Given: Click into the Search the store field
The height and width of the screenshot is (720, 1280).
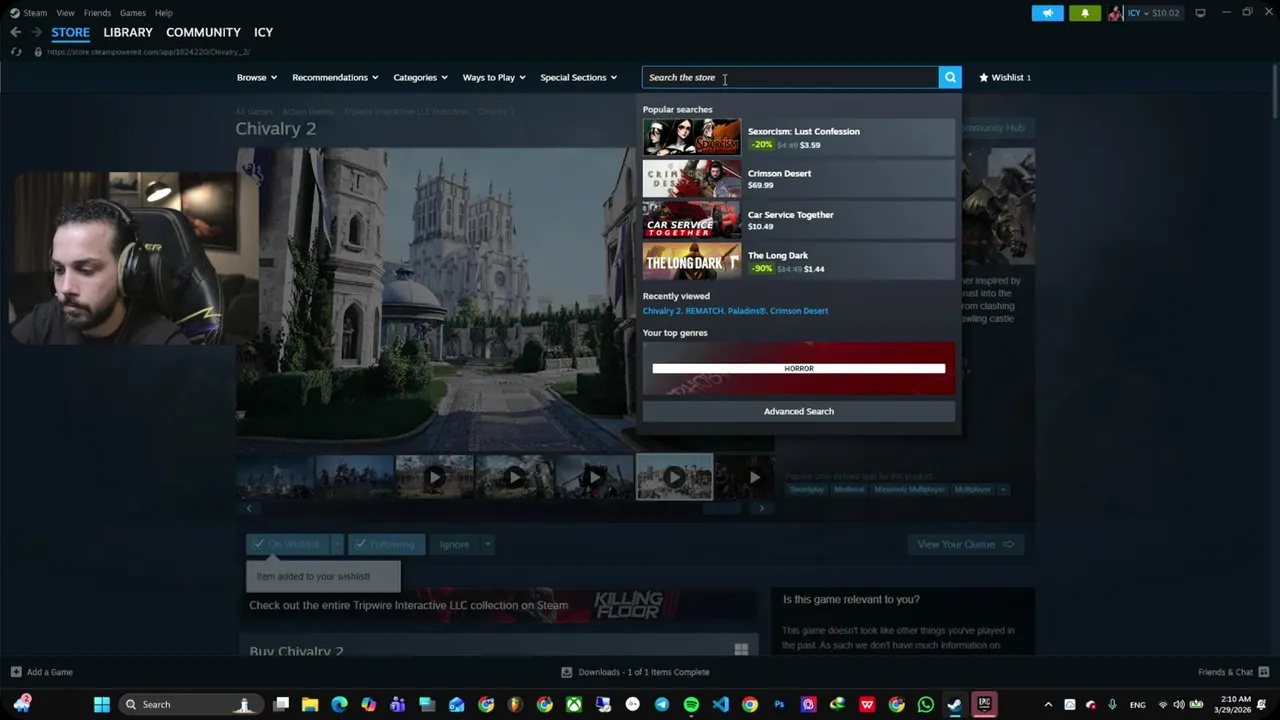Looking at the screenshot, I should (790, 77).
